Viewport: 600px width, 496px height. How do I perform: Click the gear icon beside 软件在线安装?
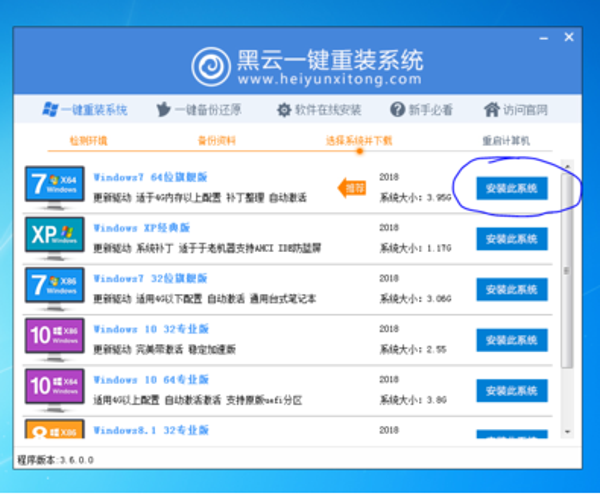point(284,110)
